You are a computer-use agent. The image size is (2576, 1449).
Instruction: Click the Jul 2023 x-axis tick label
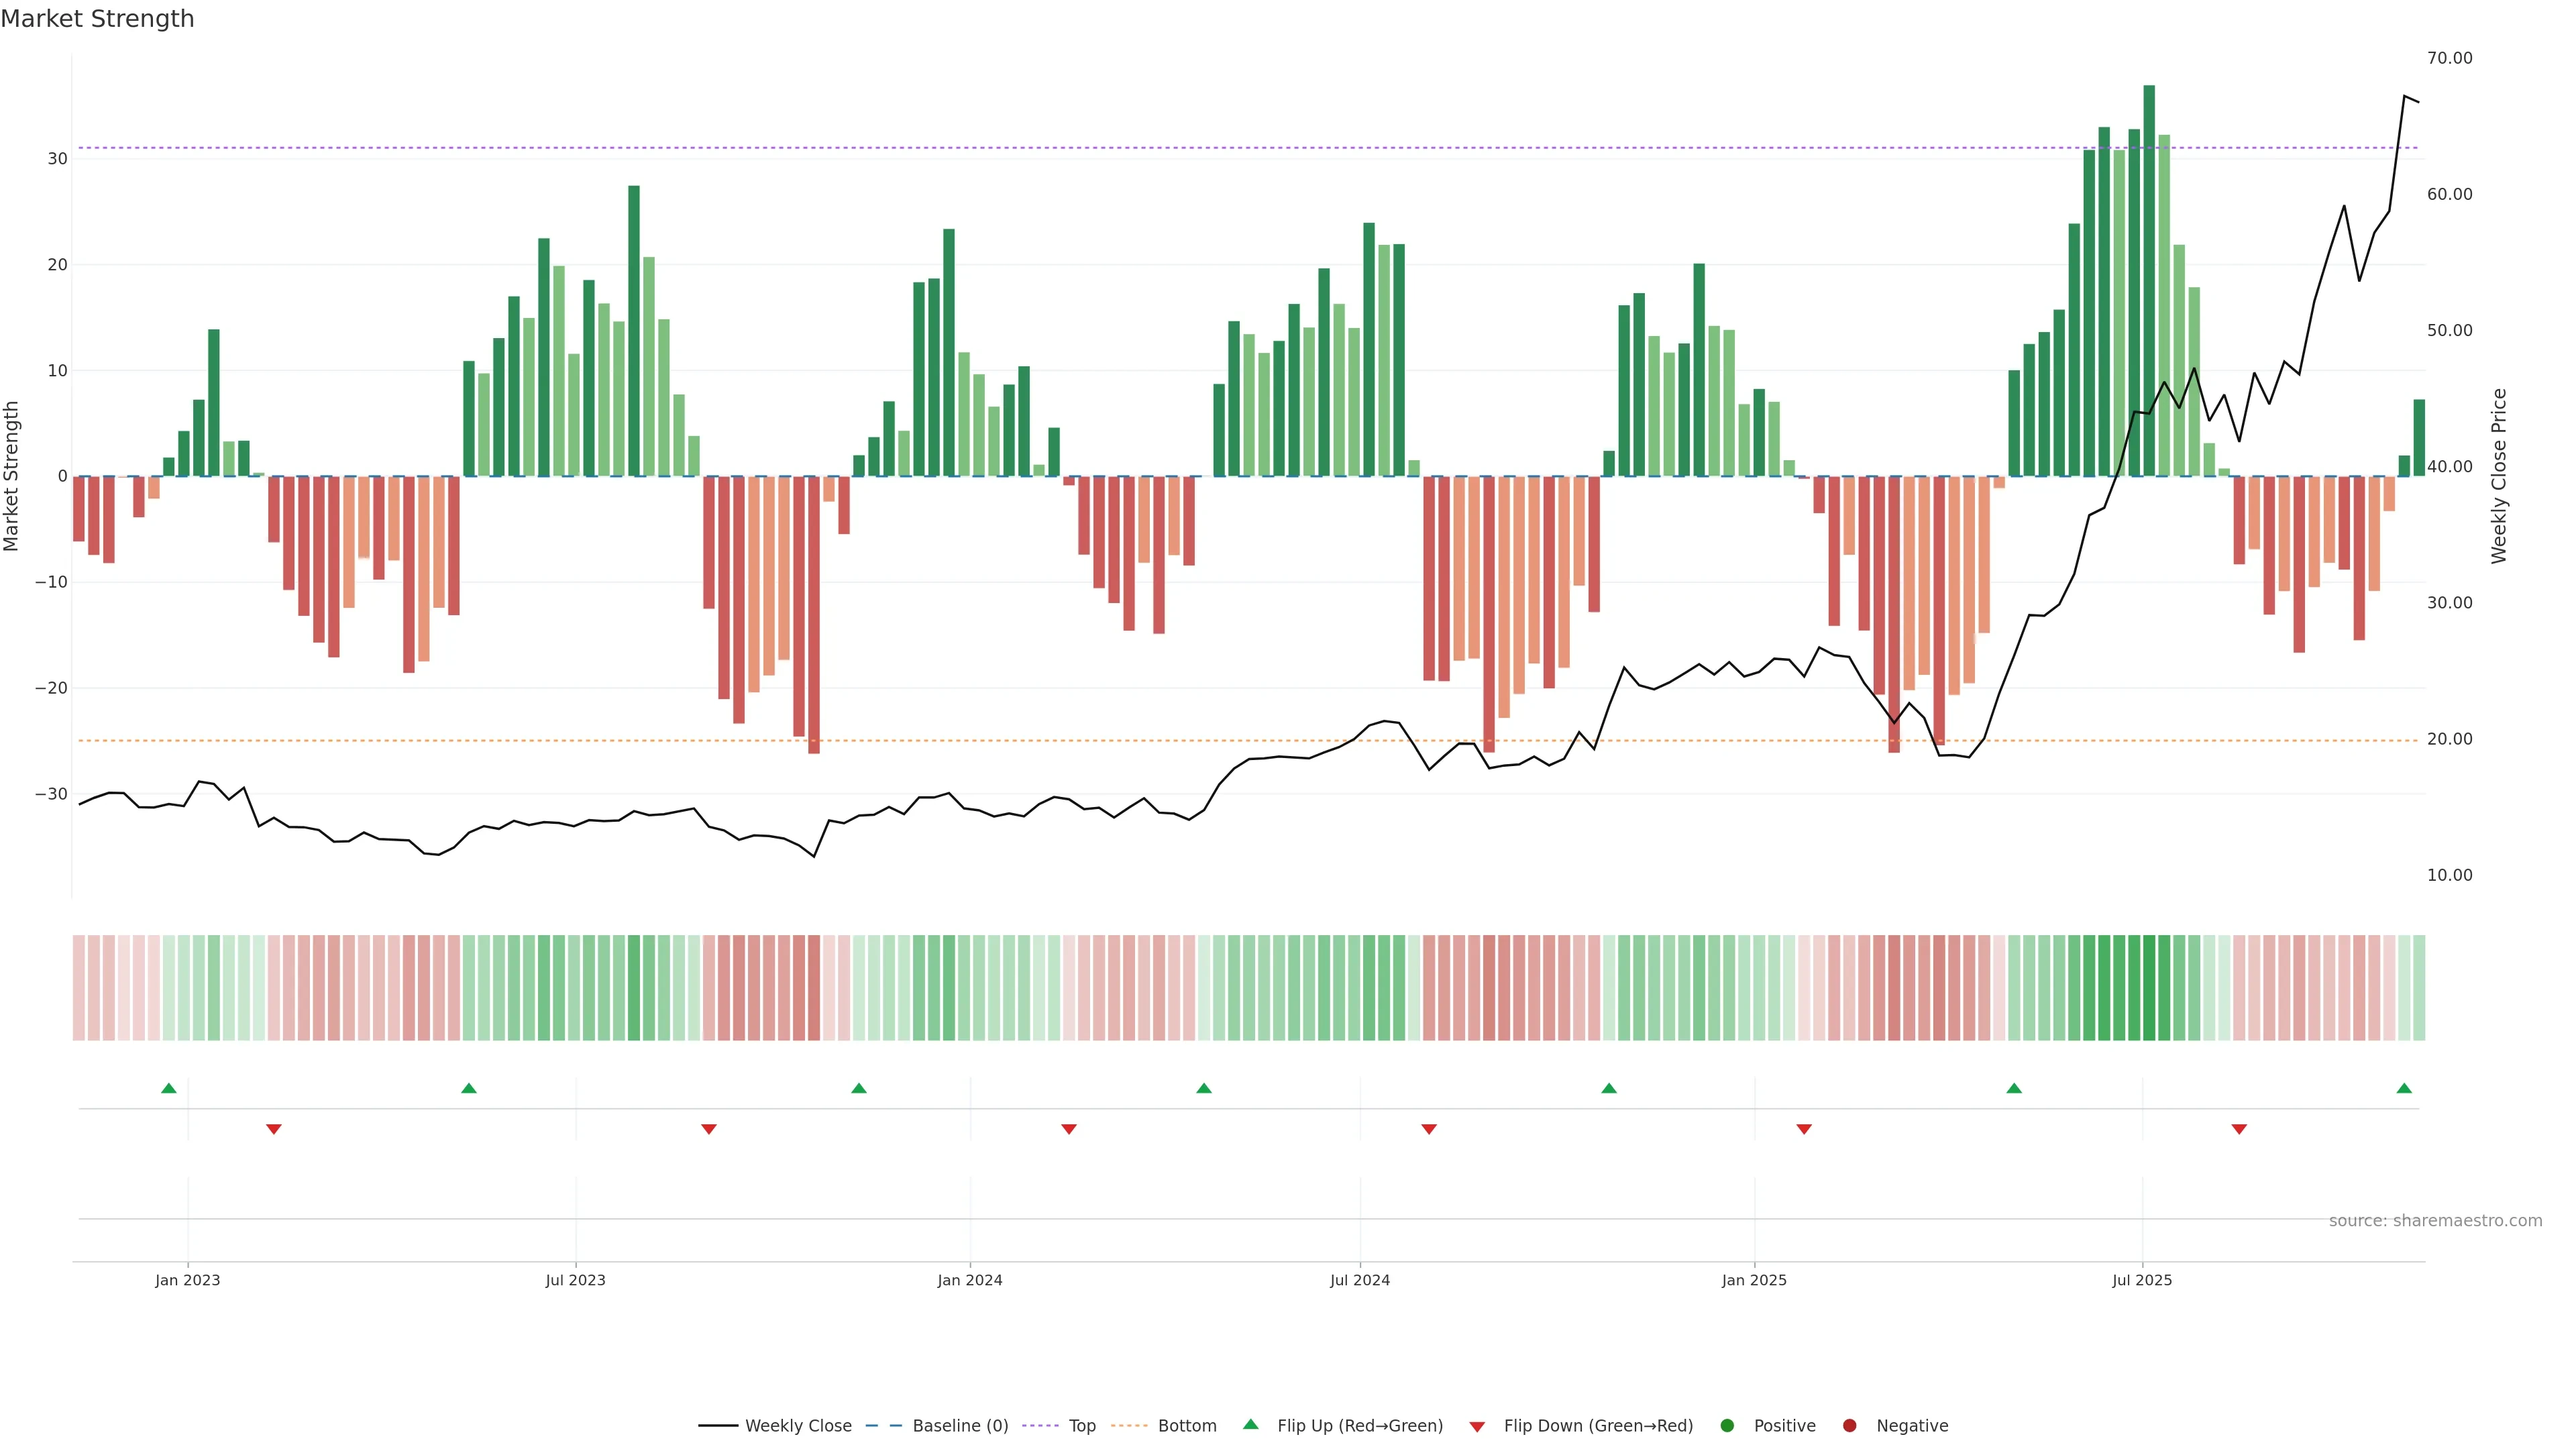(575, 1280)
